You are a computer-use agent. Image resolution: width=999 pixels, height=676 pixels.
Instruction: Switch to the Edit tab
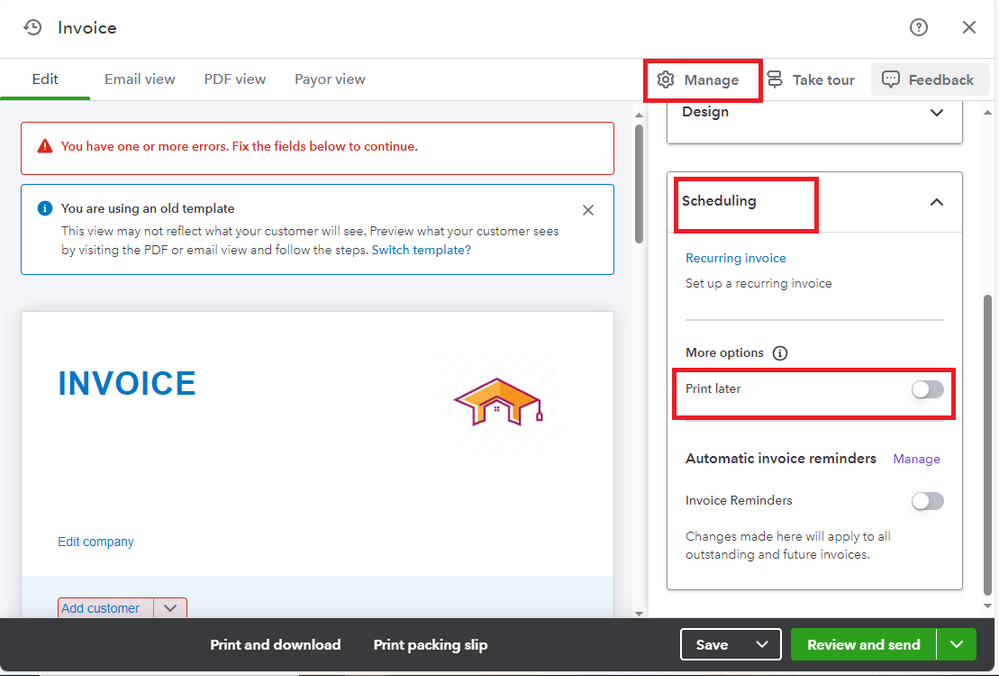pos(45,80)
